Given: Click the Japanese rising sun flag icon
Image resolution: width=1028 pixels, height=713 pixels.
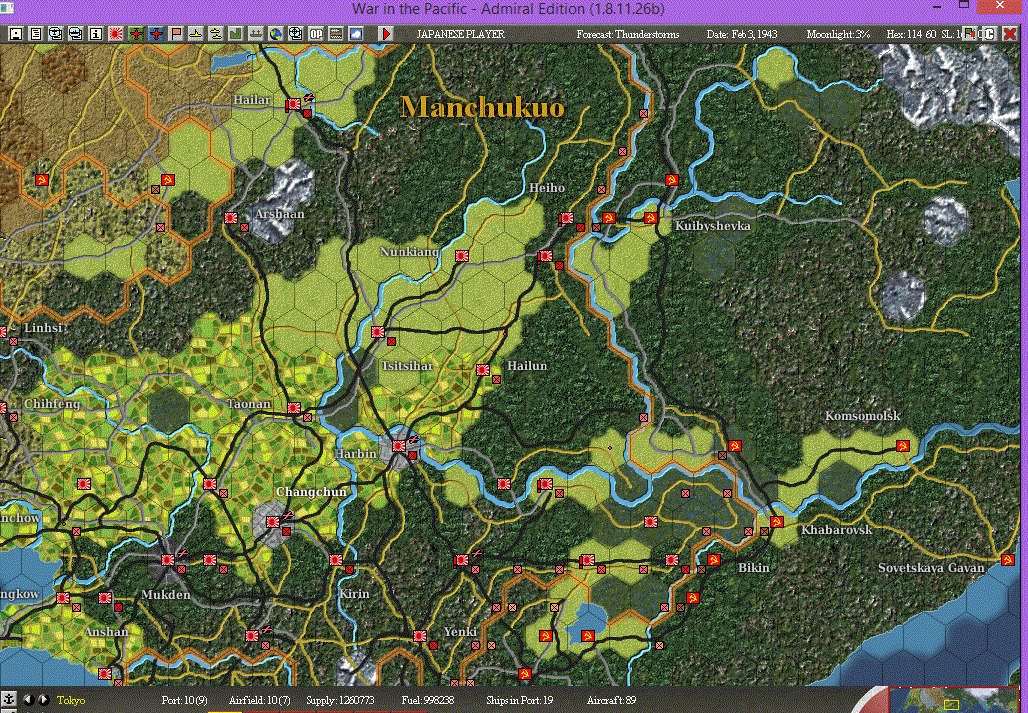Looking at the screenshot, I should click(x=116, y=33).
